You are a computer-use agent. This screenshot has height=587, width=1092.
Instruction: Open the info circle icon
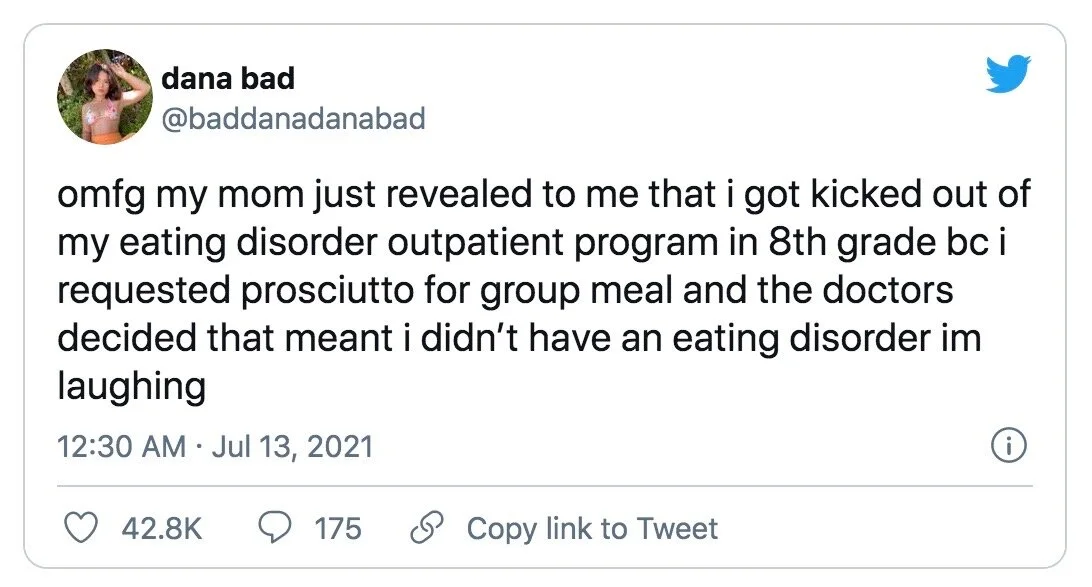point(1008,447)
